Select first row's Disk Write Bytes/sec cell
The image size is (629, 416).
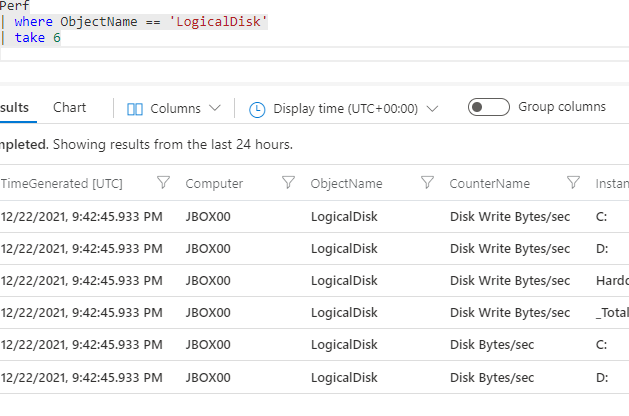(509, 217)
